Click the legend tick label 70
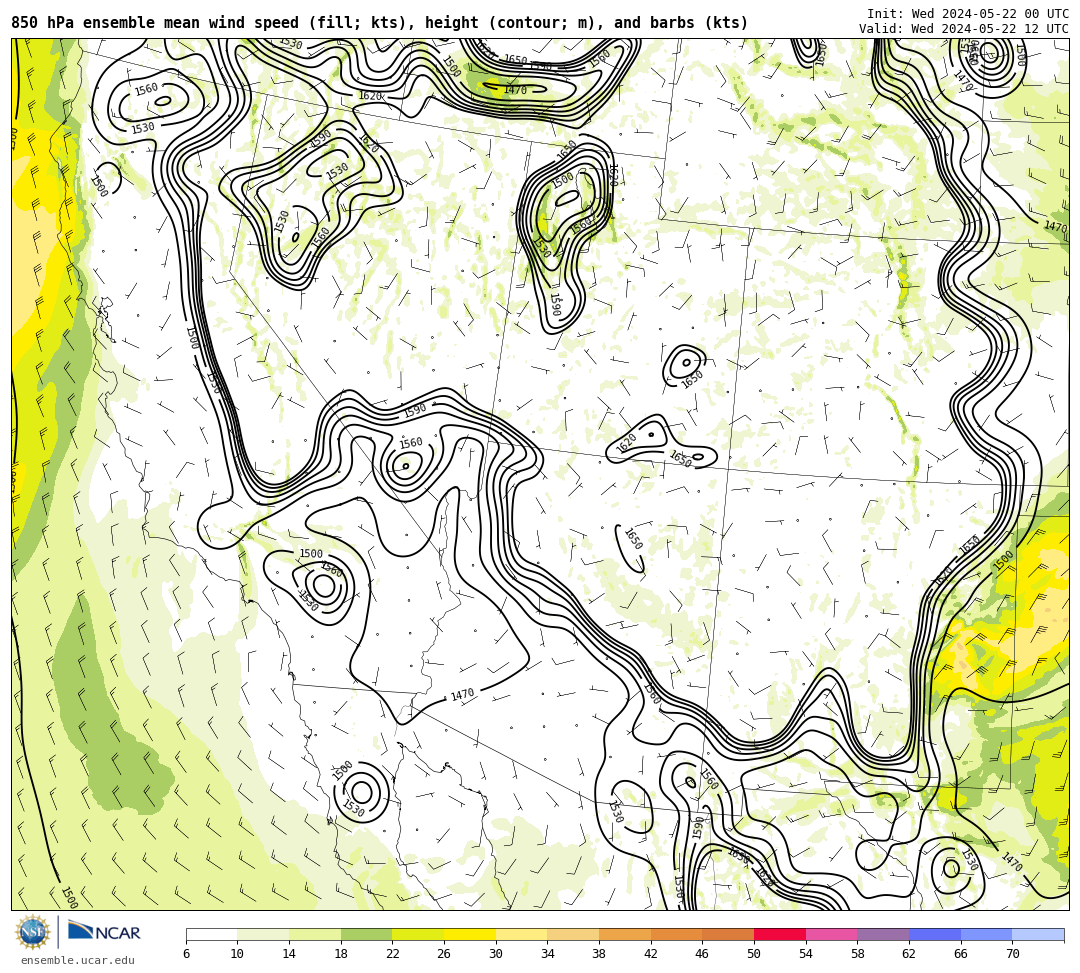Image resolution: width=1080 pixels, height=973 pixels. tap(1012, 954)
